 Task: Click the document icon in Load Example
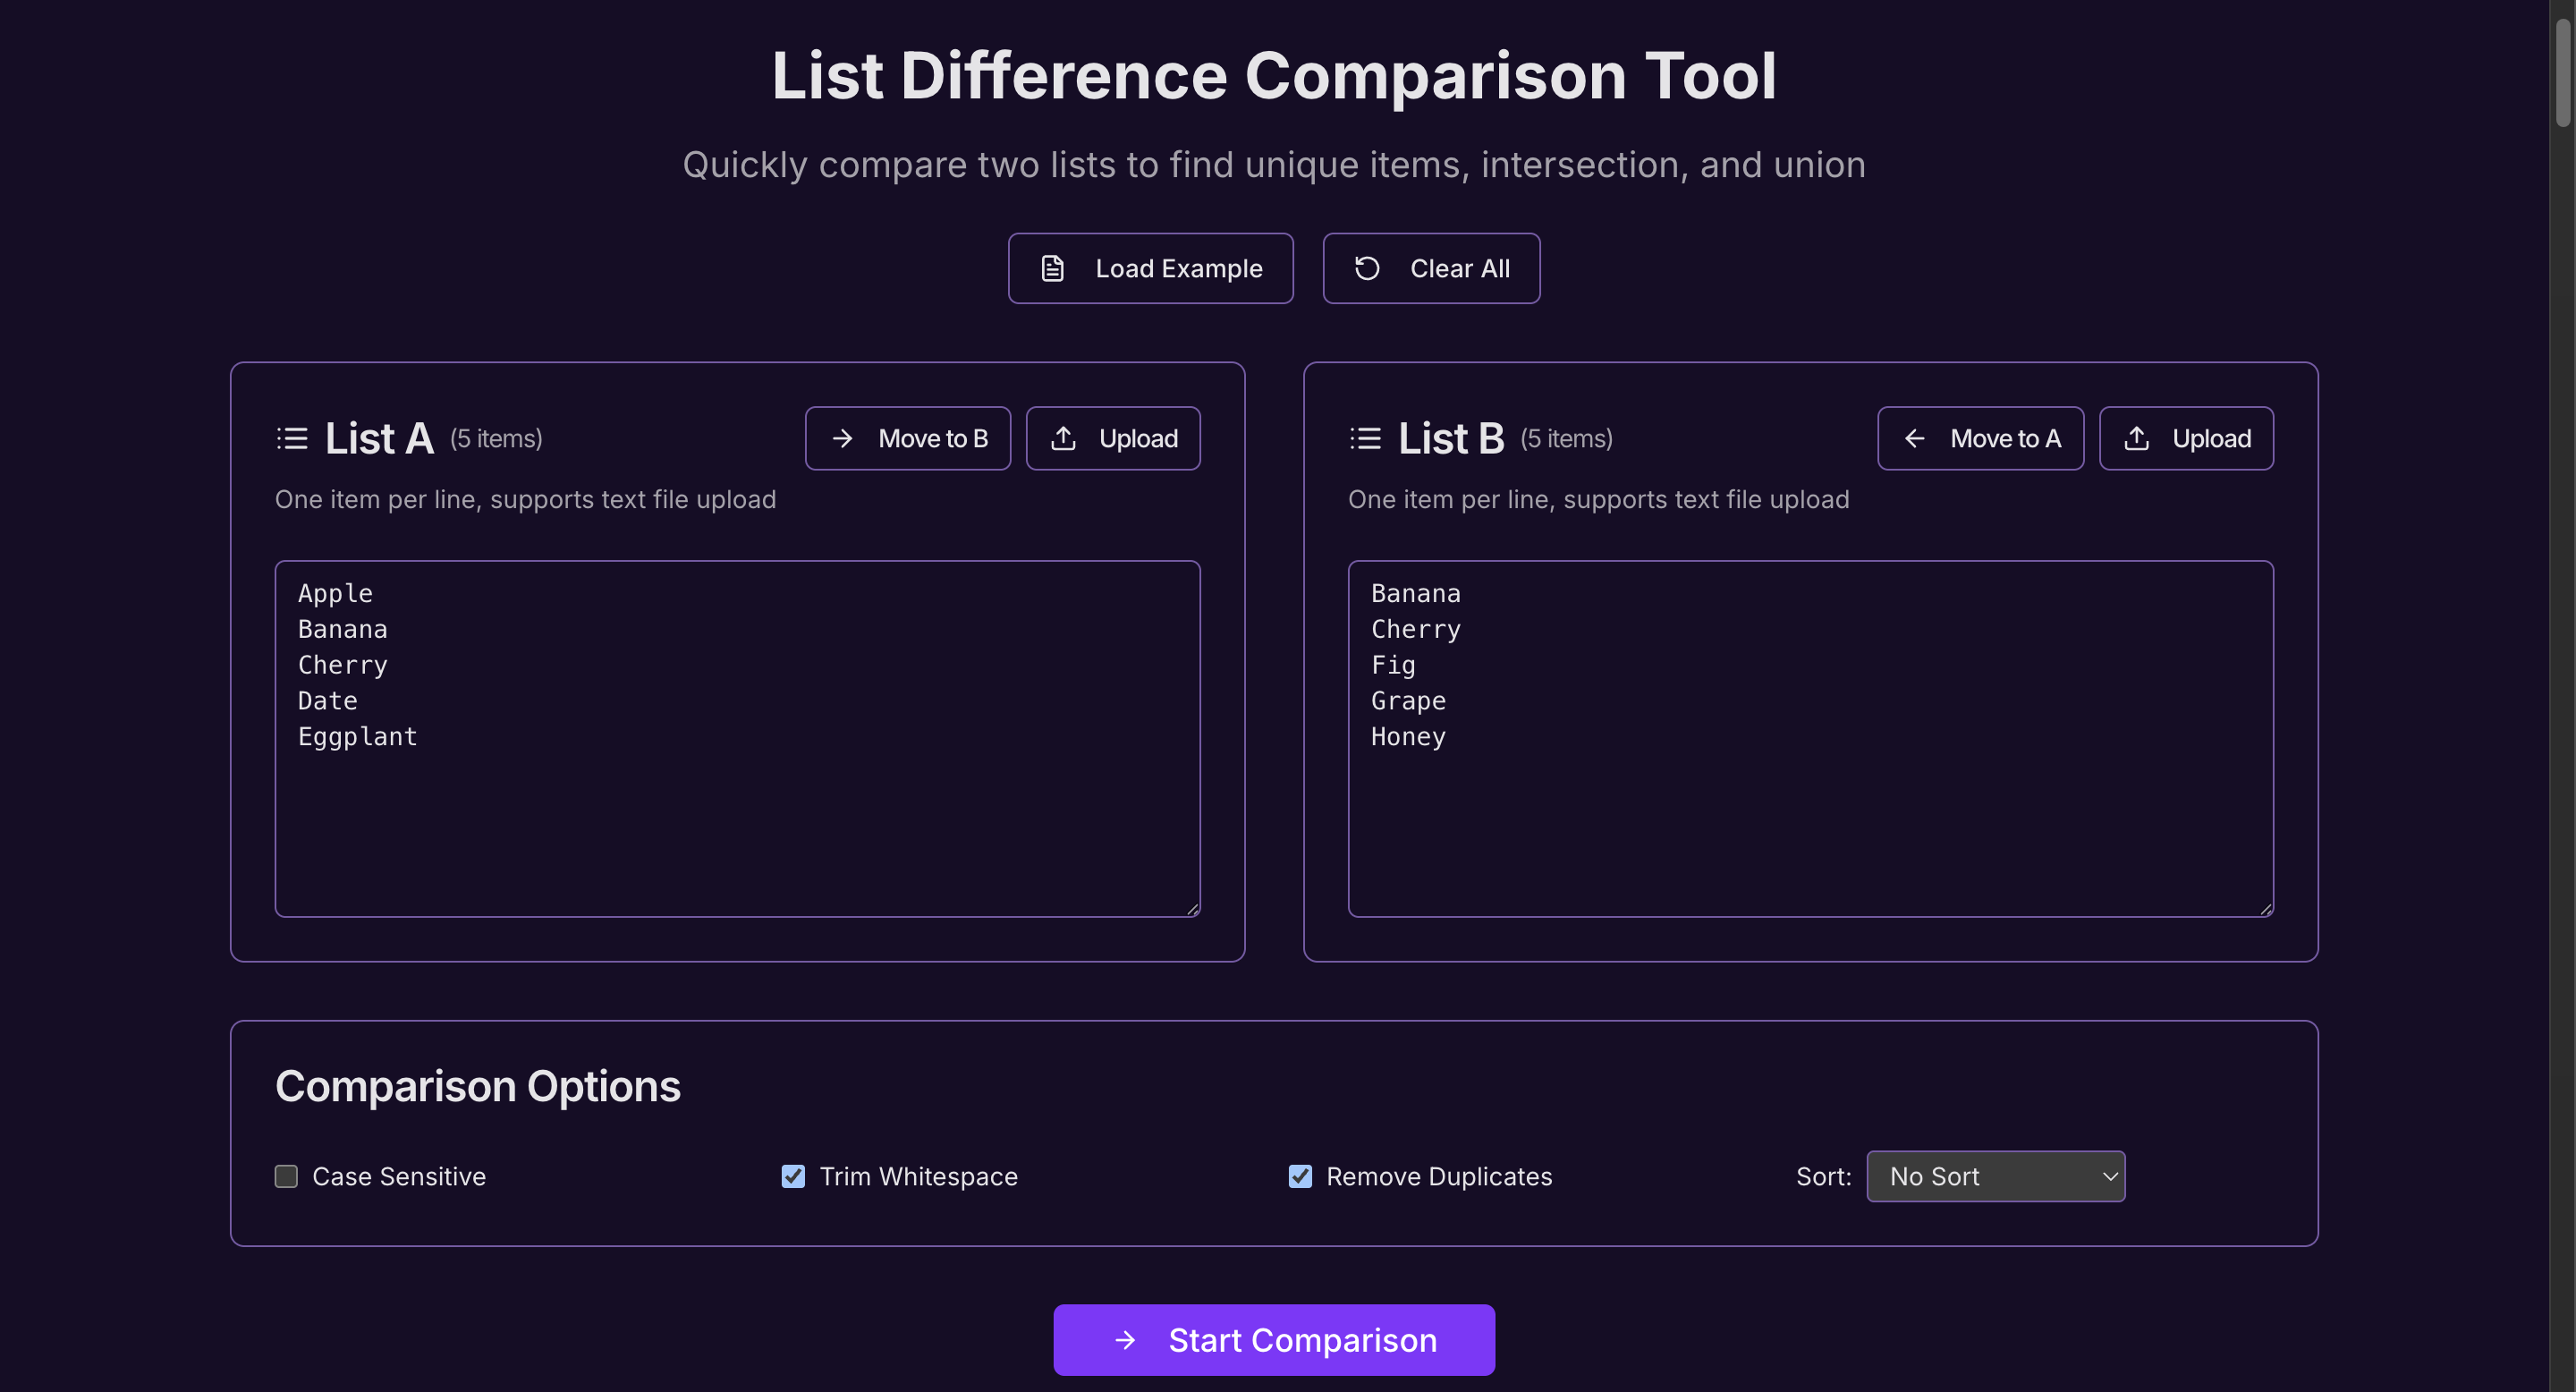click(1052, 268)
